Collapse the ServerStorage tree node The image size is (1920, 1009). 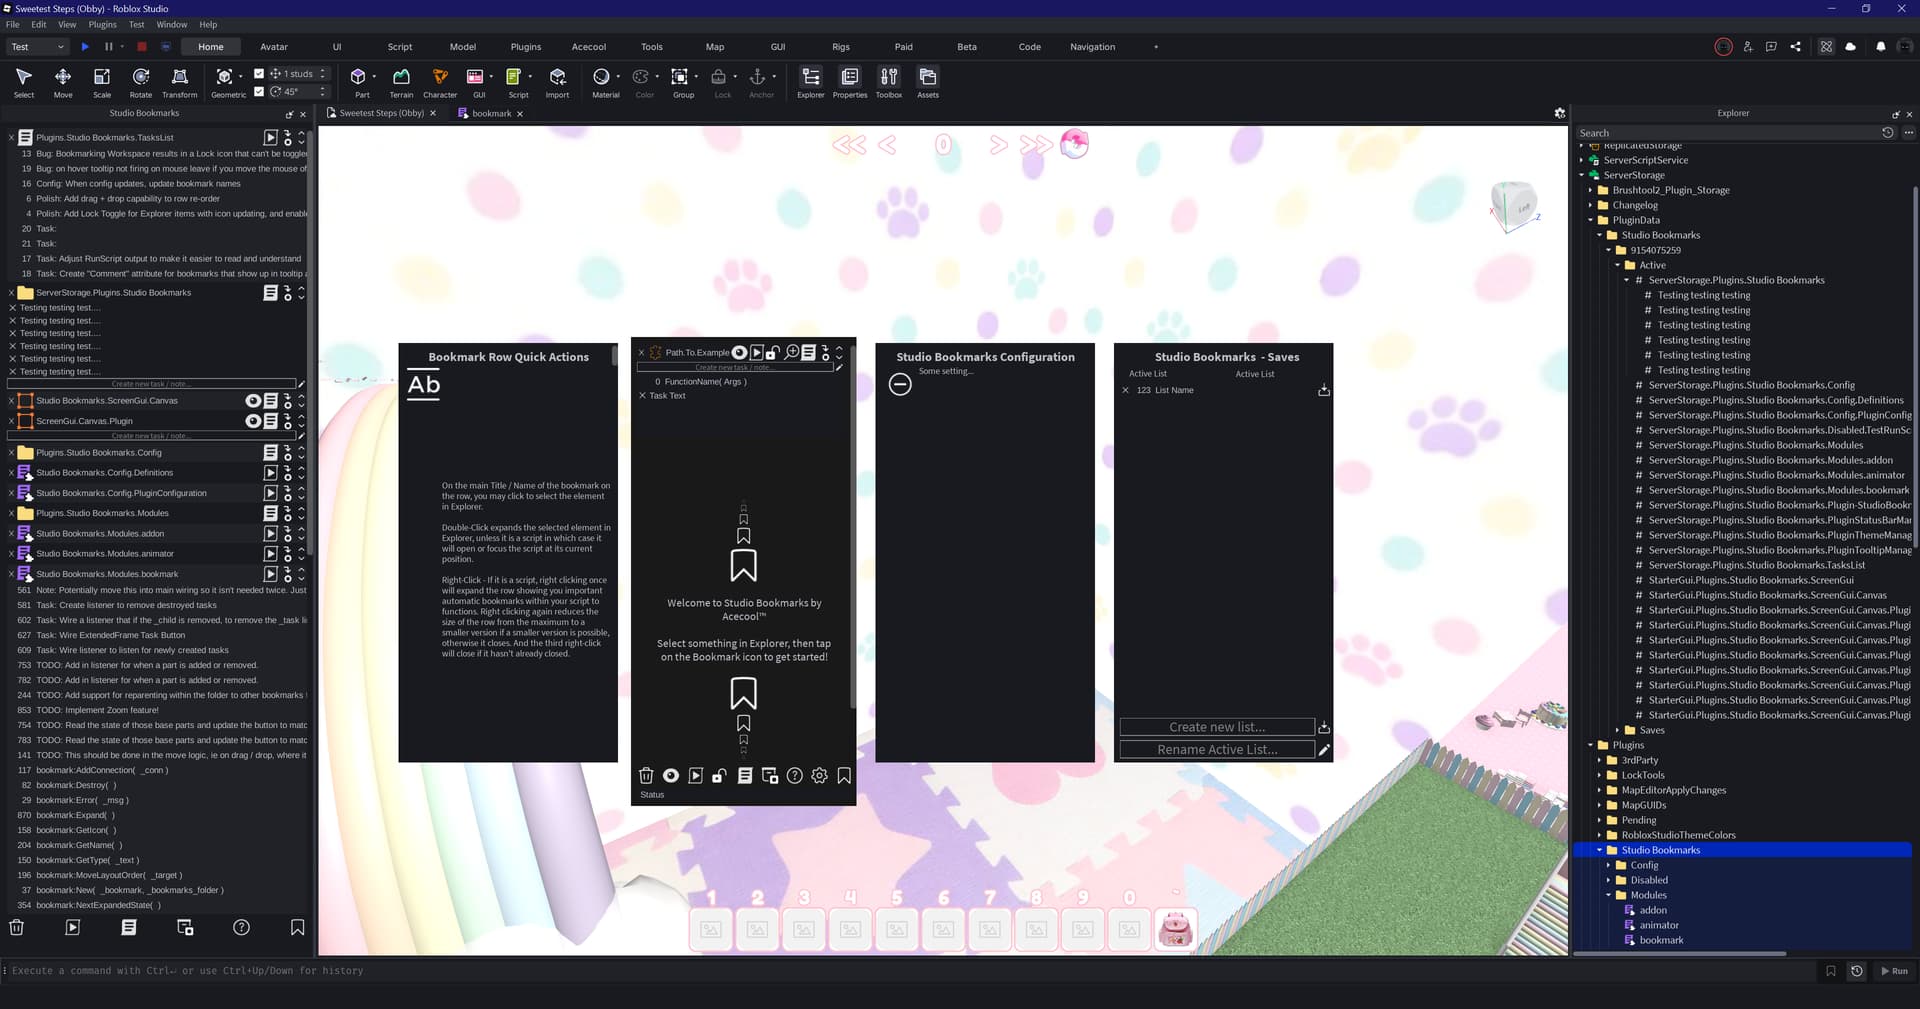1582,175
